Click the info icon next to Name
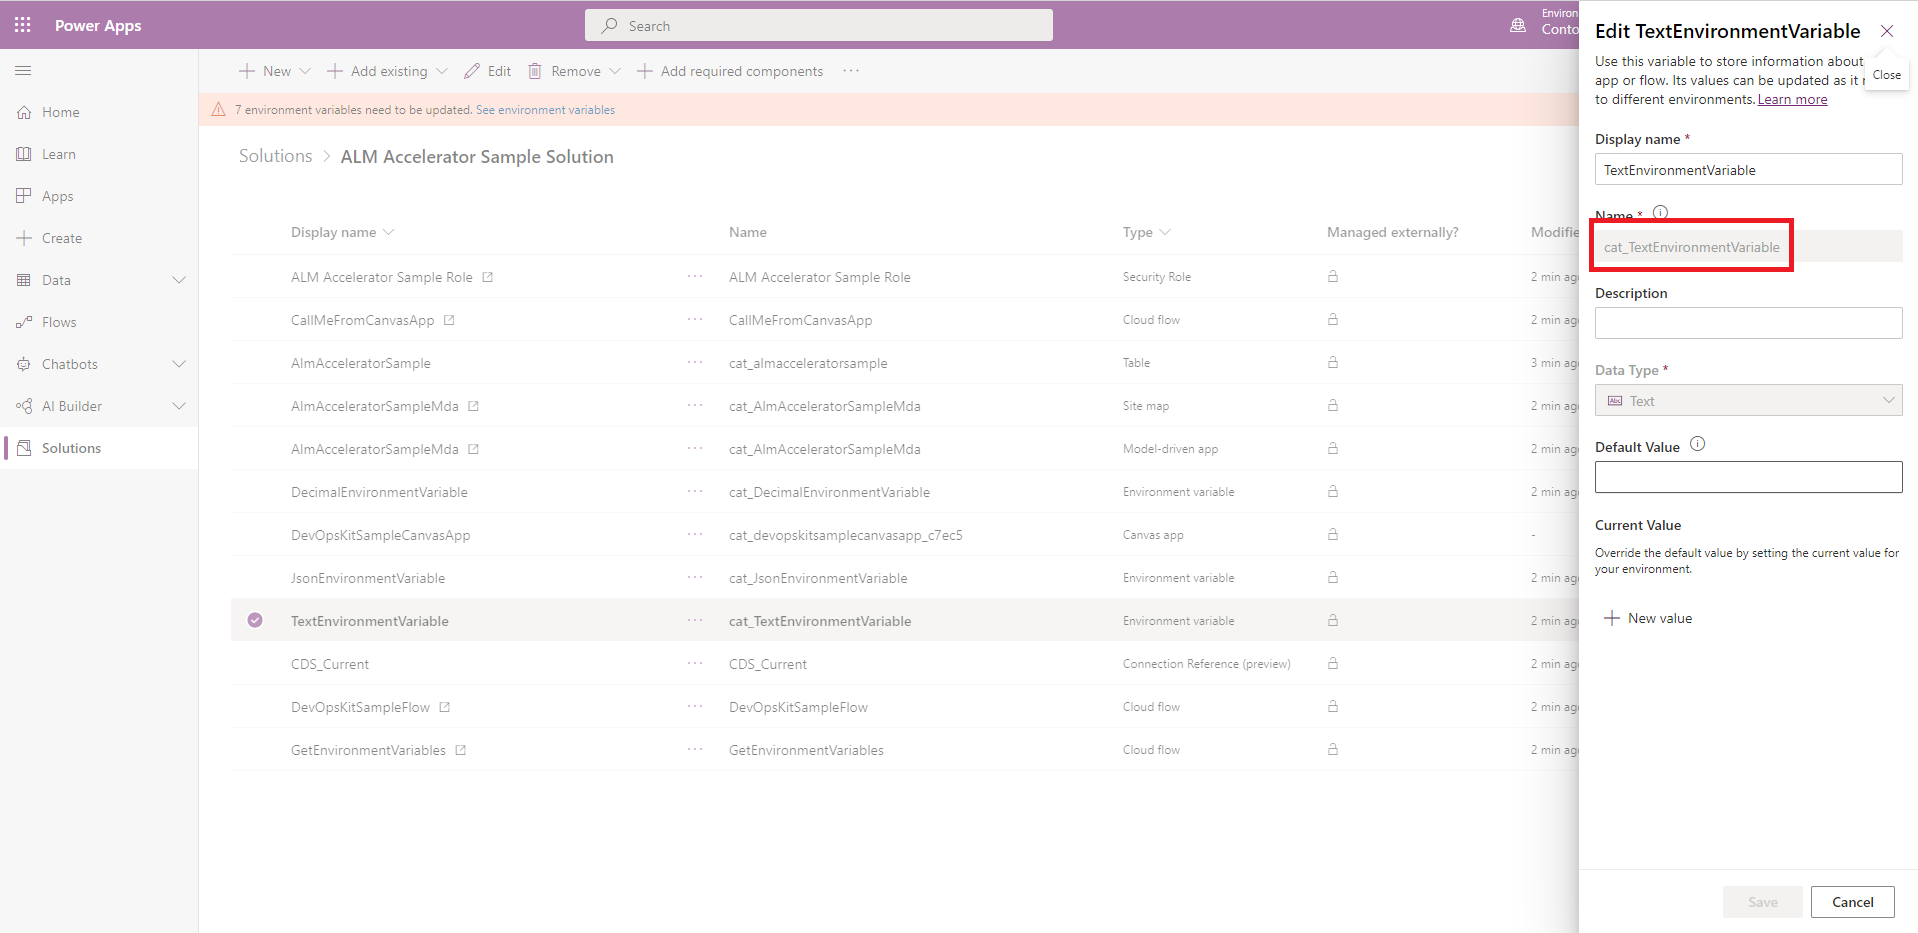 pyautogui.click(x=1660, y=212)
